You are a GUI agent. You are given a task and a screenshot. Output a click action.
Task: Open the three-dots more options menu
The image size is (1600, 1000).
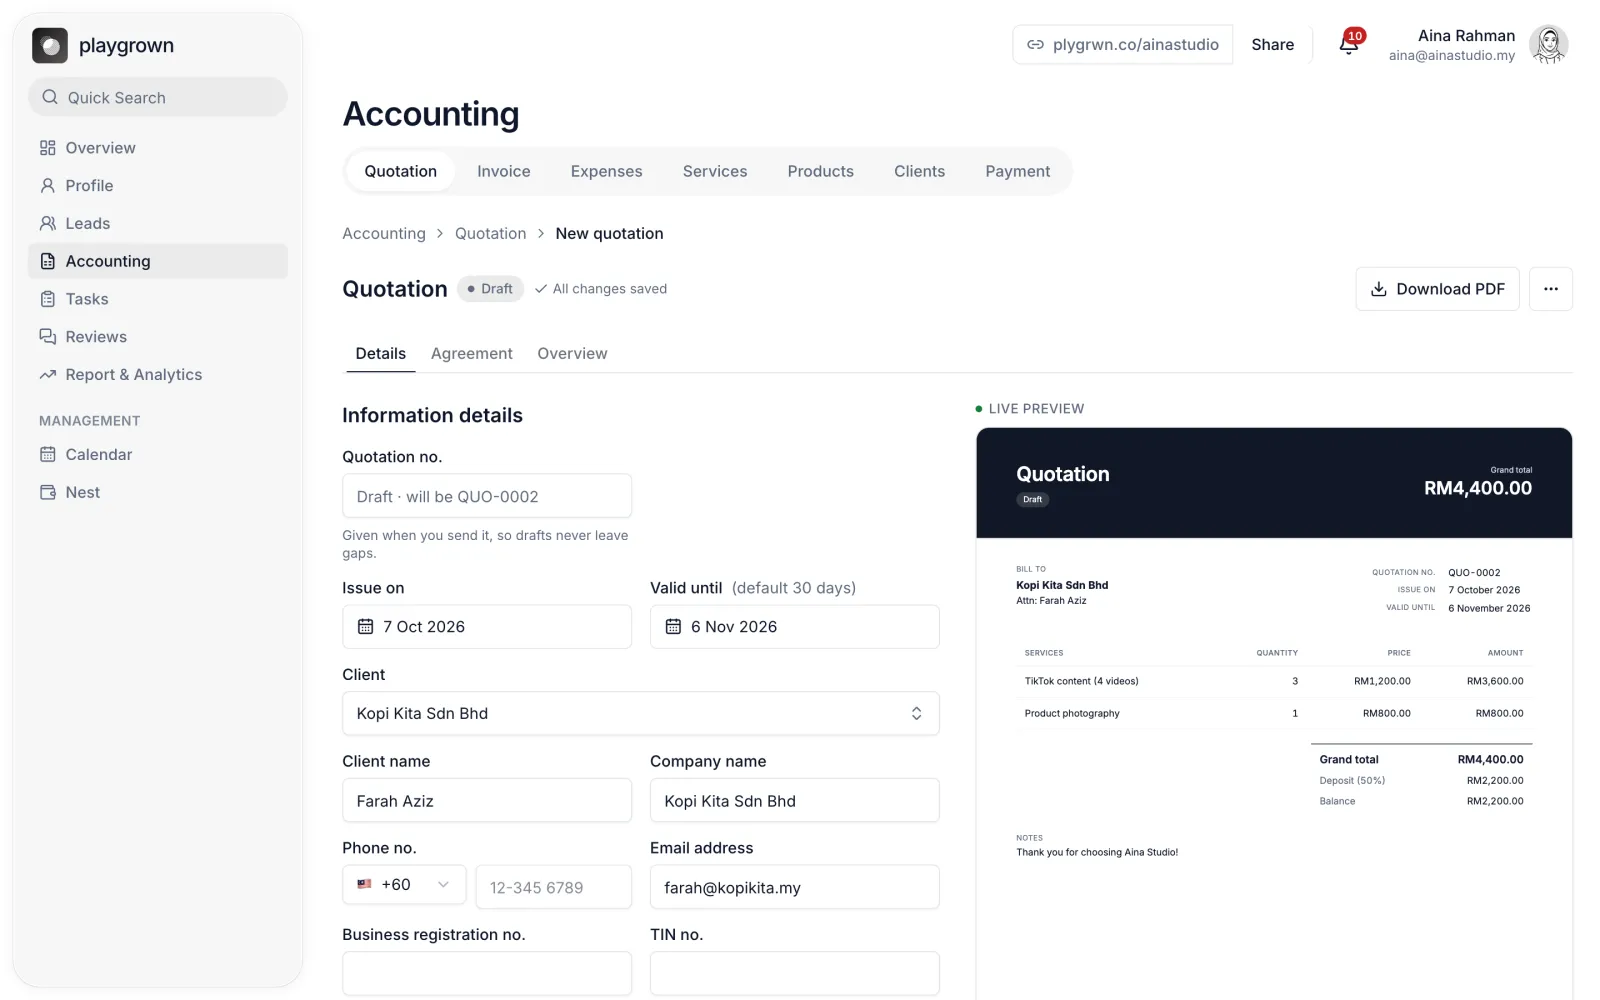[x=1551, y=289]
